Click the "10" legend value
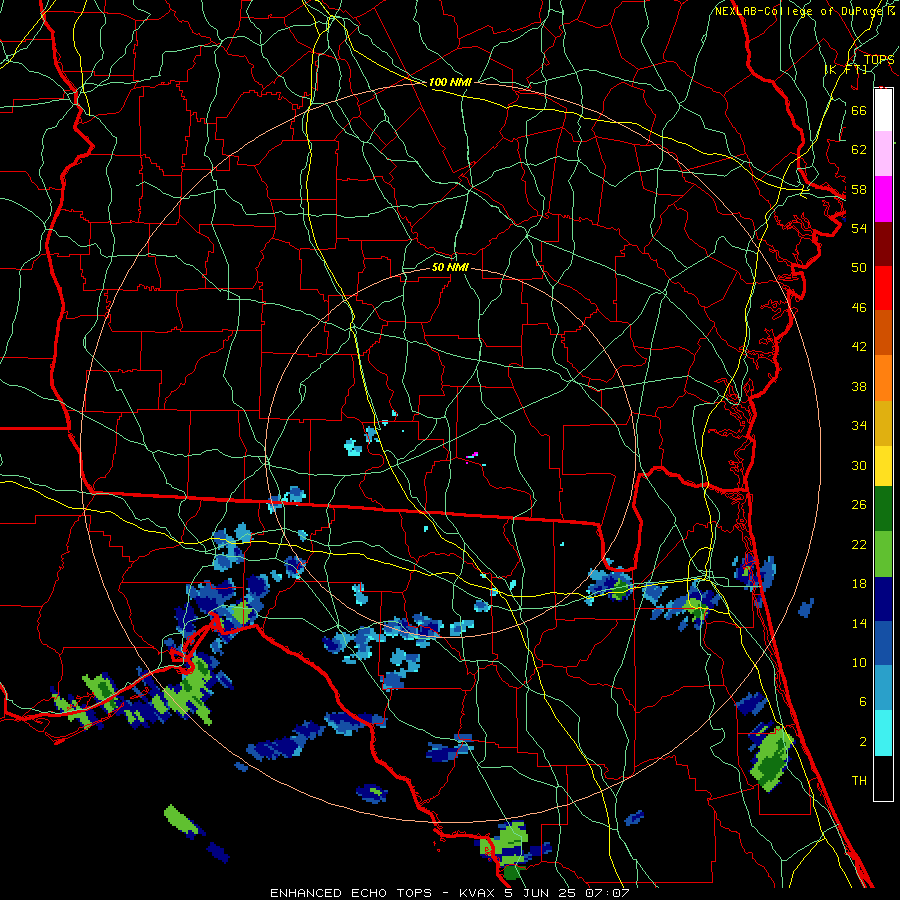This screenshot has height=900, width=900. pos(859,663)
